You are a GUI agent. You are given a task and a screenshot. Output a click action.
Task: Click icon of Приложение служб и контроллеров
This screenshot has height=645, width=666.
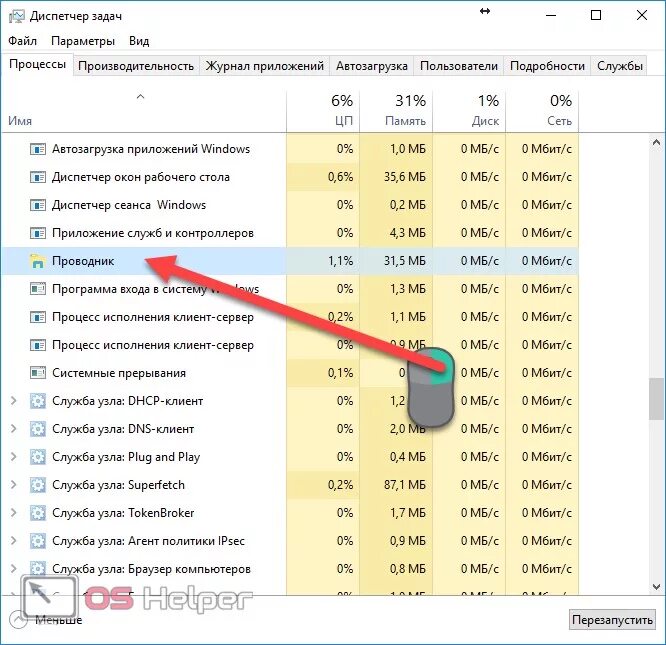pos(38,233)
